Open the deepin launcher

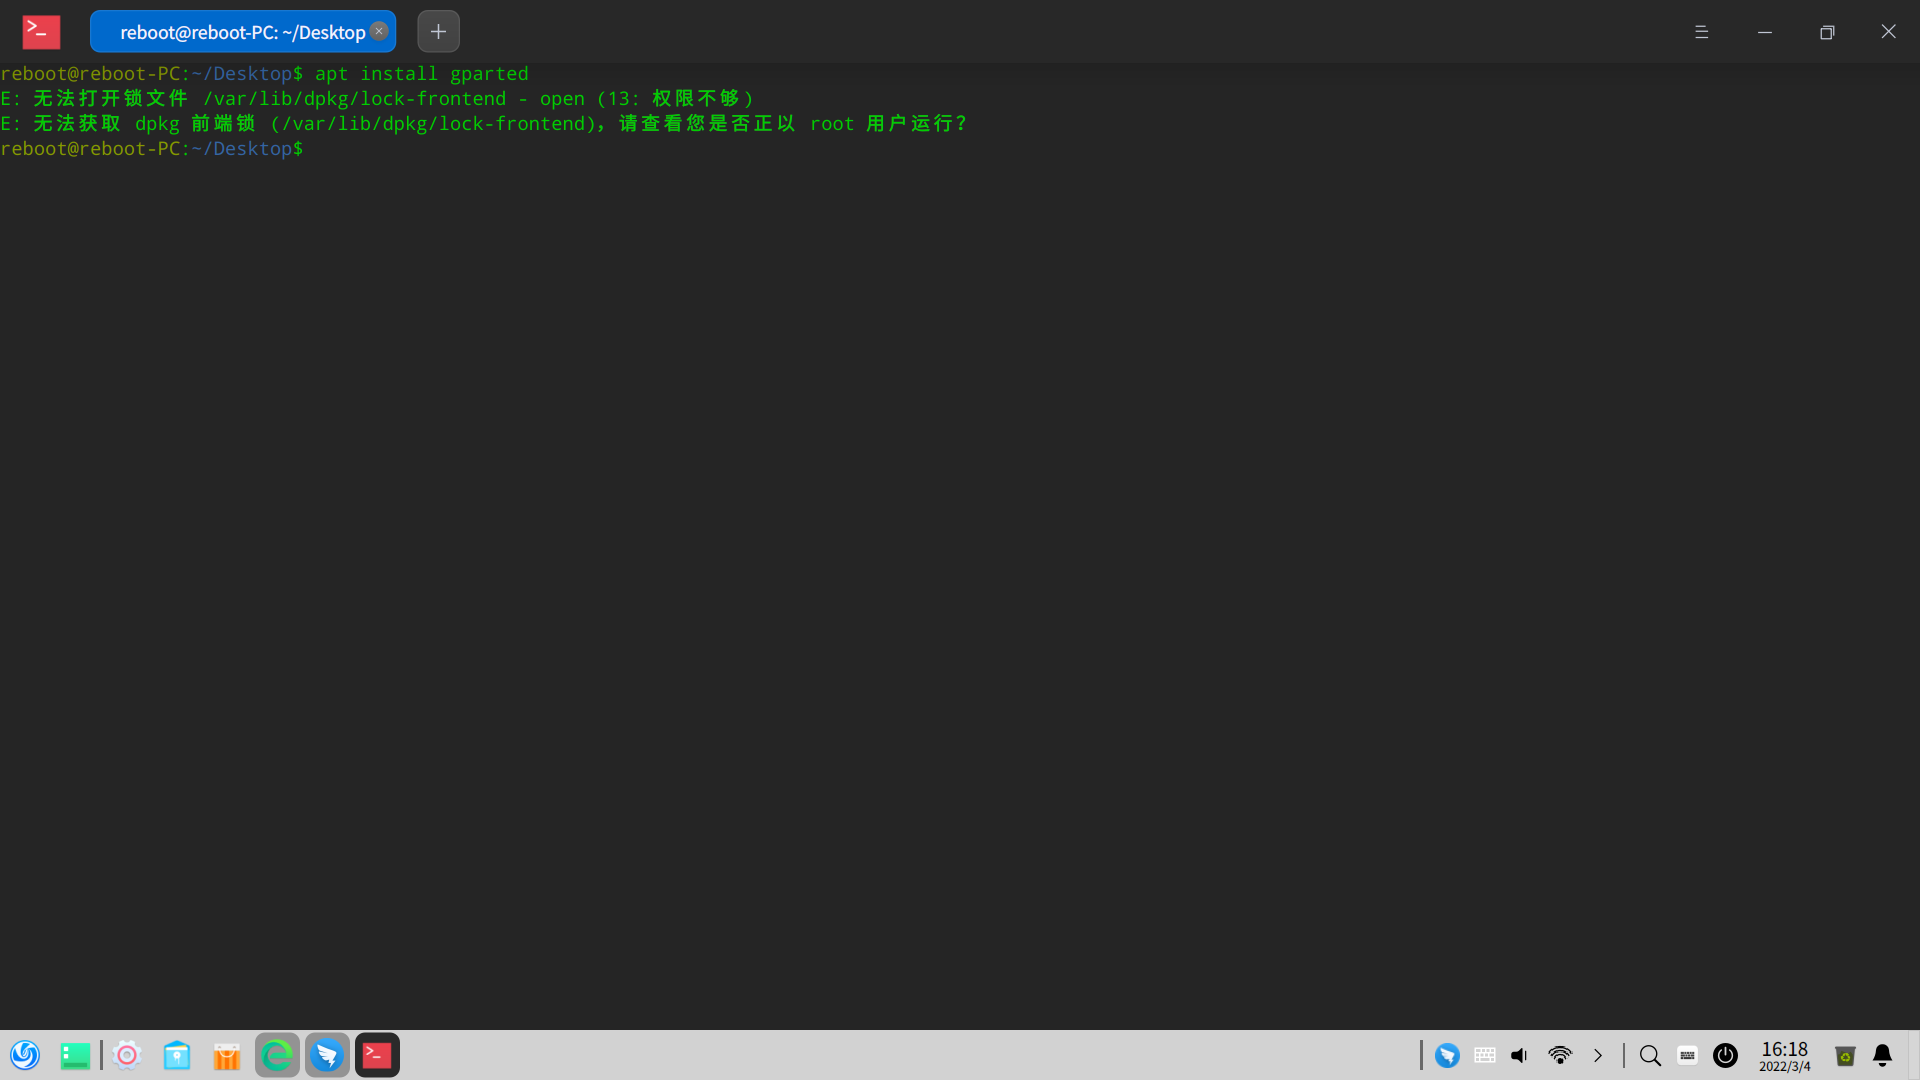tap(25, 1055)
